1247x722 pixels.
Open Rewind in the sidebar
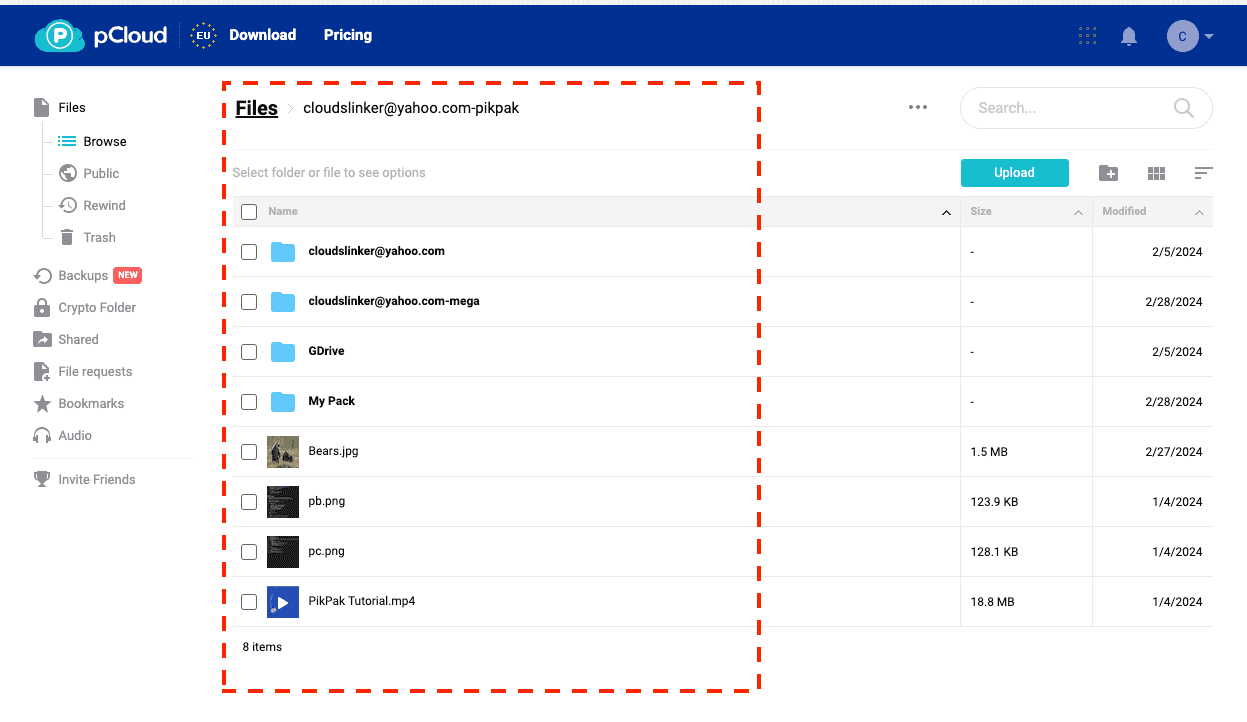coord(92,205)
